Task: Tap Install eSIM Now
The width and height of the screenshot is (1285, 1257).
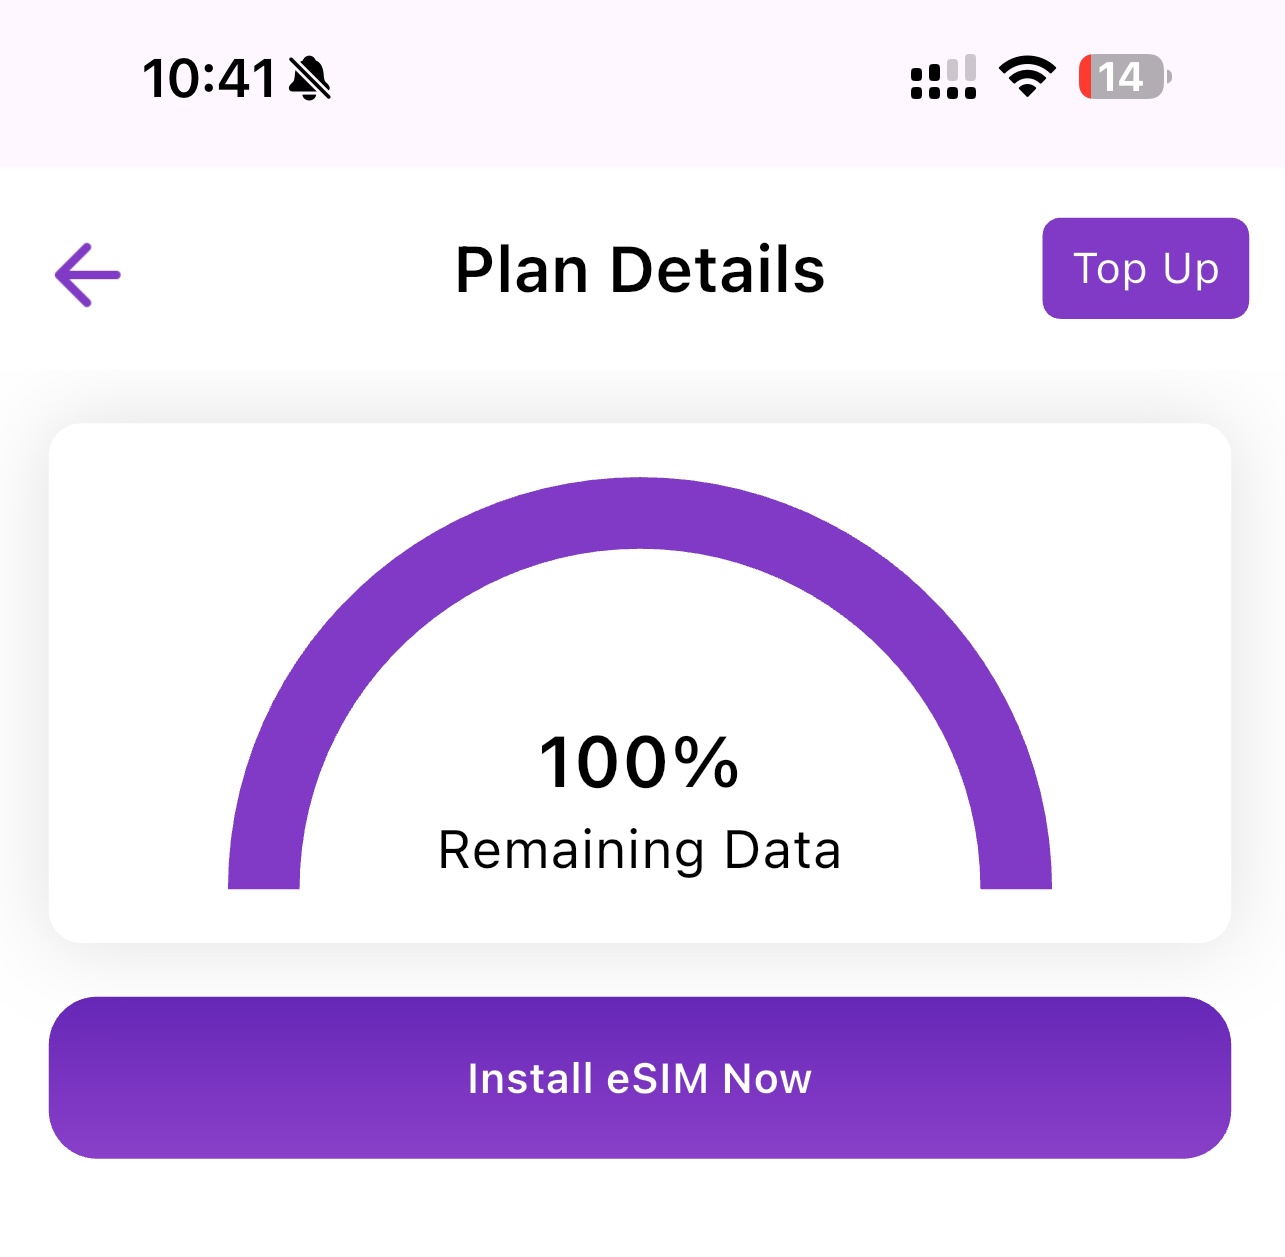Action: click(640, 1077)
